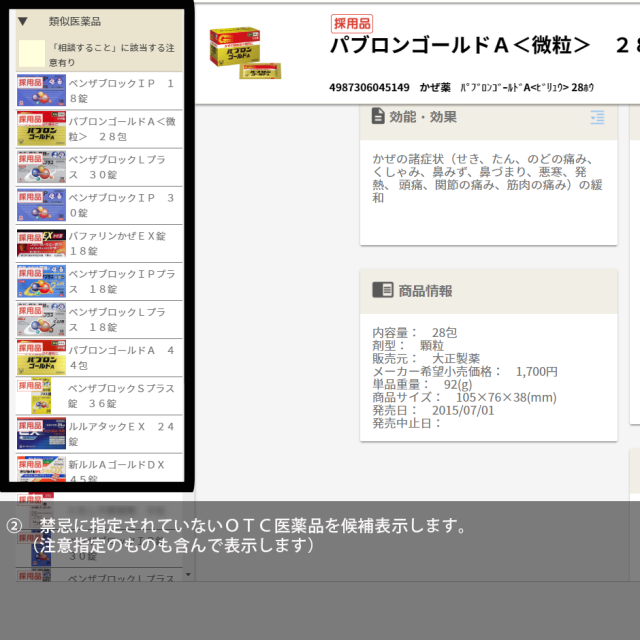This screenshot has width=640, height=640.
Task: Click the 採用品 badge in the header
Action: (x=352, y=23)
